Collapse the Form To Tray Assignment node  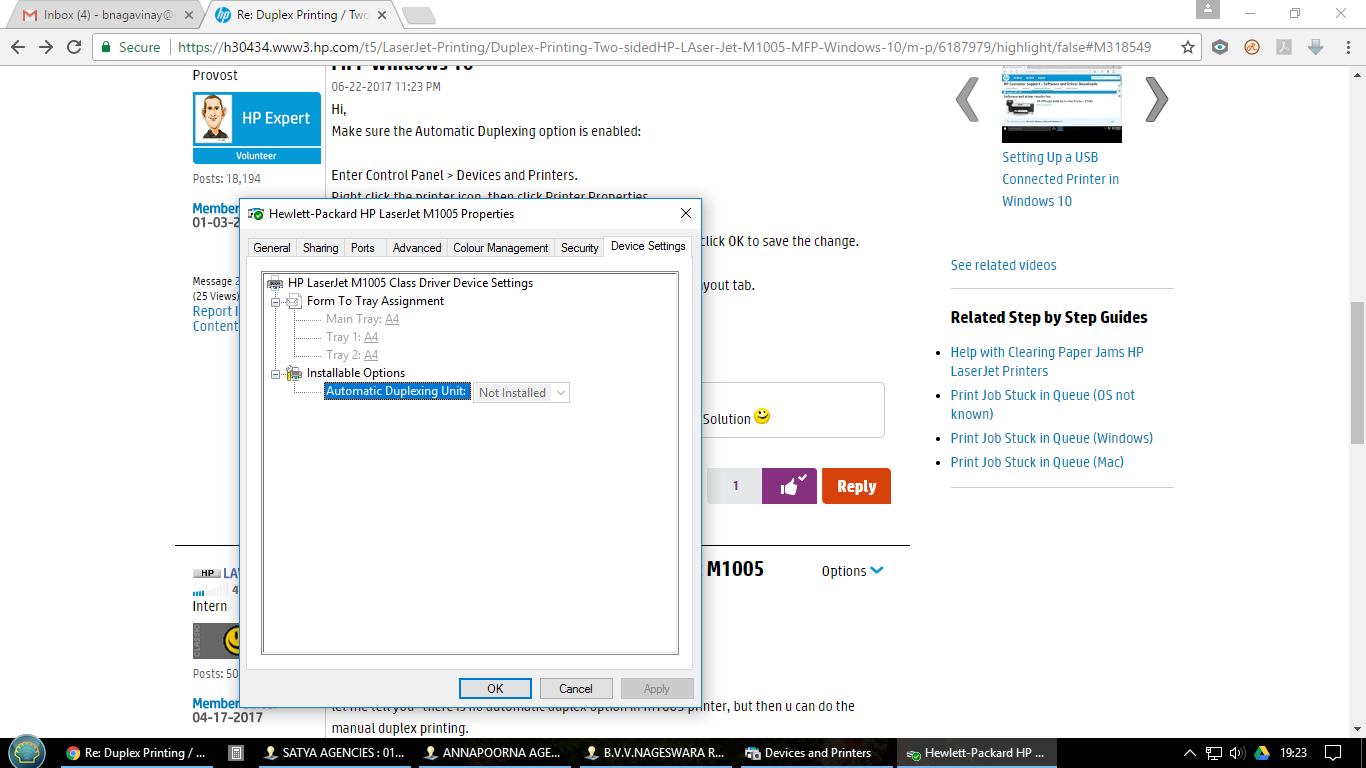pyautogui.click(x=275, y=301)
